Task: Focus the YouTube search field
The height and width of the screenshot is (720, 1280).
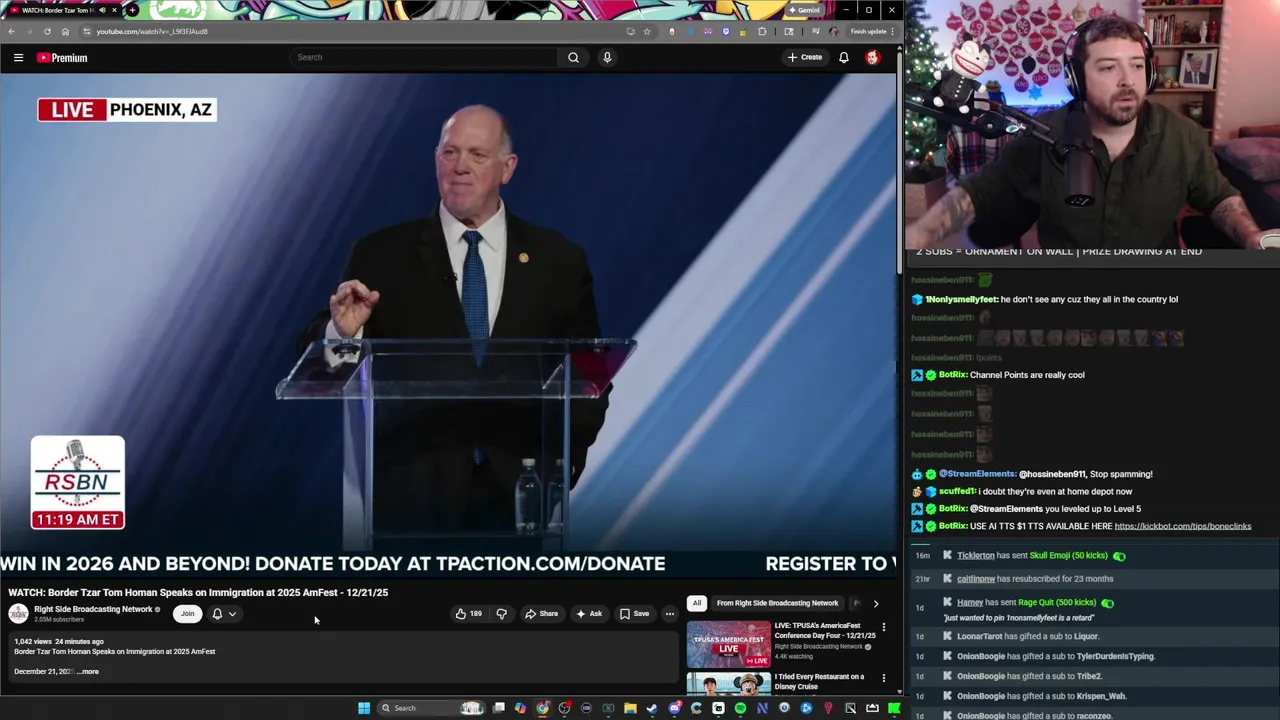Action: tap(424, 57)
